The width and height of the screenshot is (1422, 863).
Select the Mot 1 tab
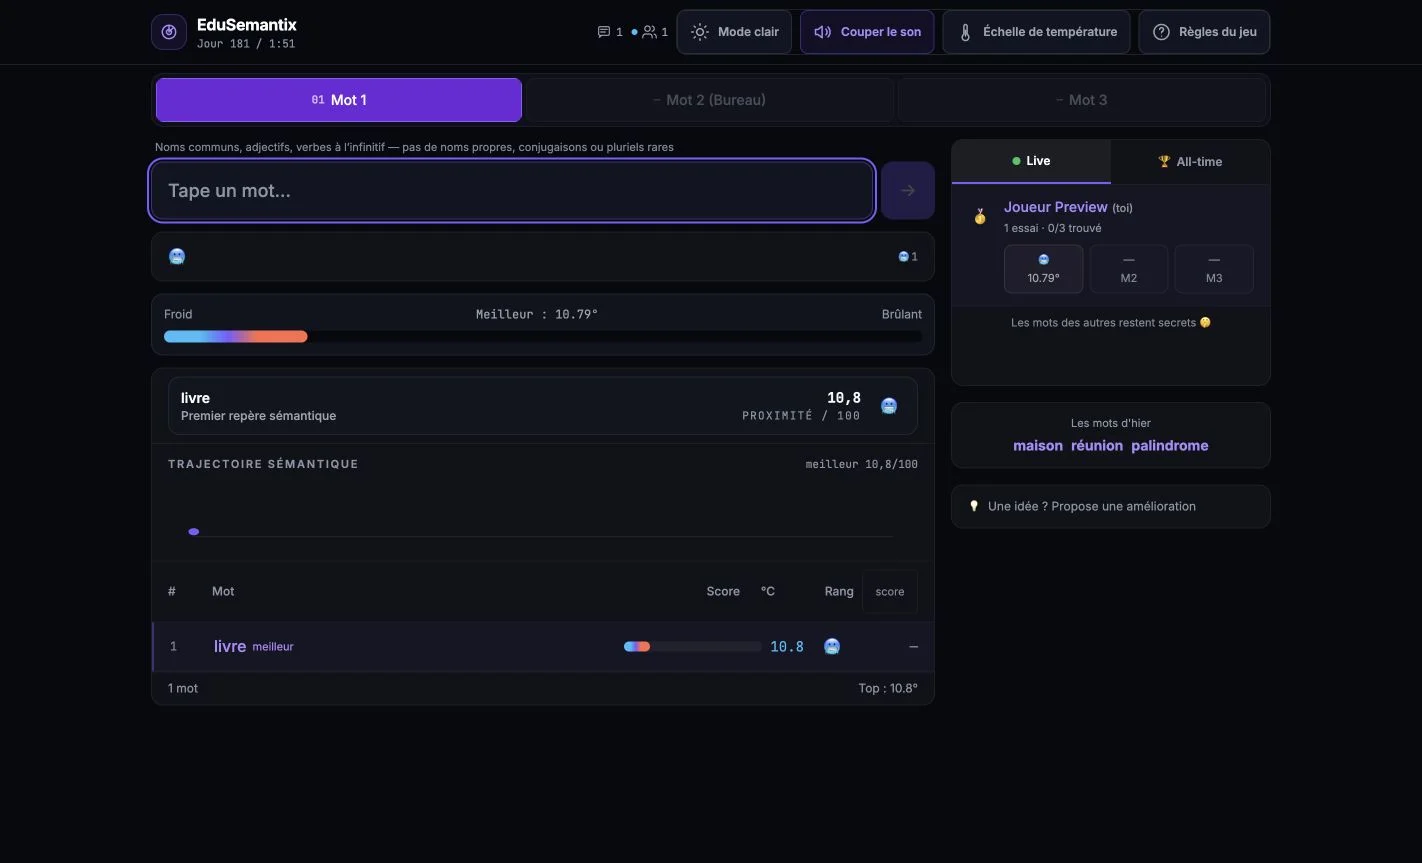(x=339, y=100)
